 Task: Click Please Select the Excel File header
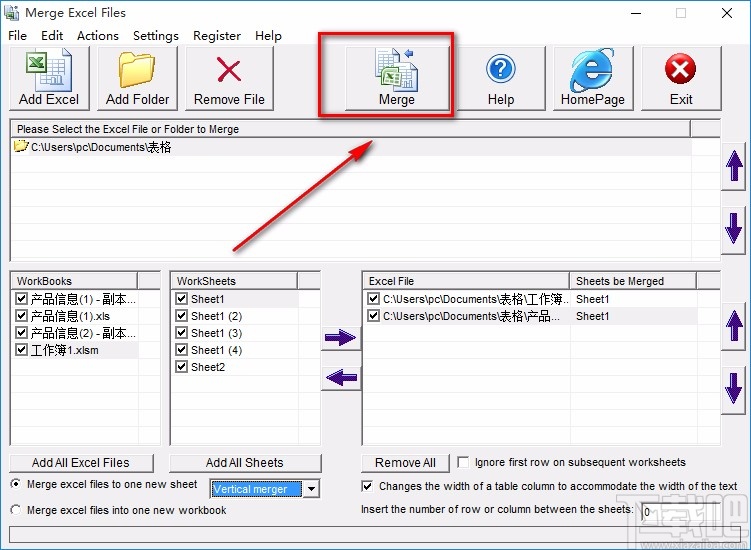click(x=351, y=129)
